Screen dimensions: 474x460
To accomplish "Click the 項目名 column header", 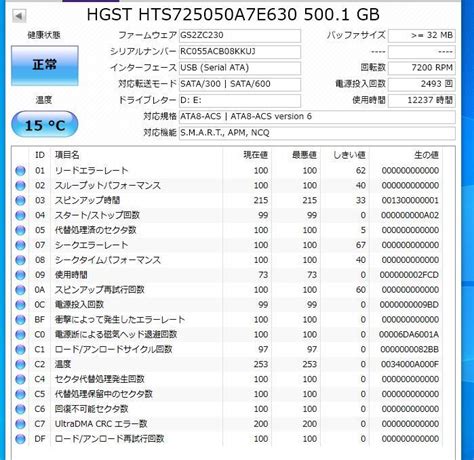I will tap(67, 155).
